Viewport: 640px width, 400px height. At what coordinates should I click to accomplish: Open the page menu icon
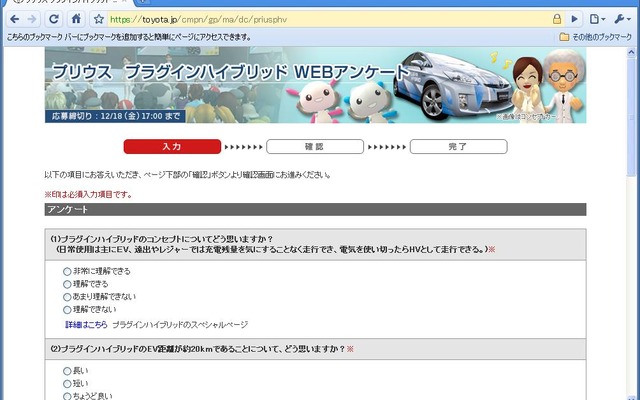[x=598, y=19]
